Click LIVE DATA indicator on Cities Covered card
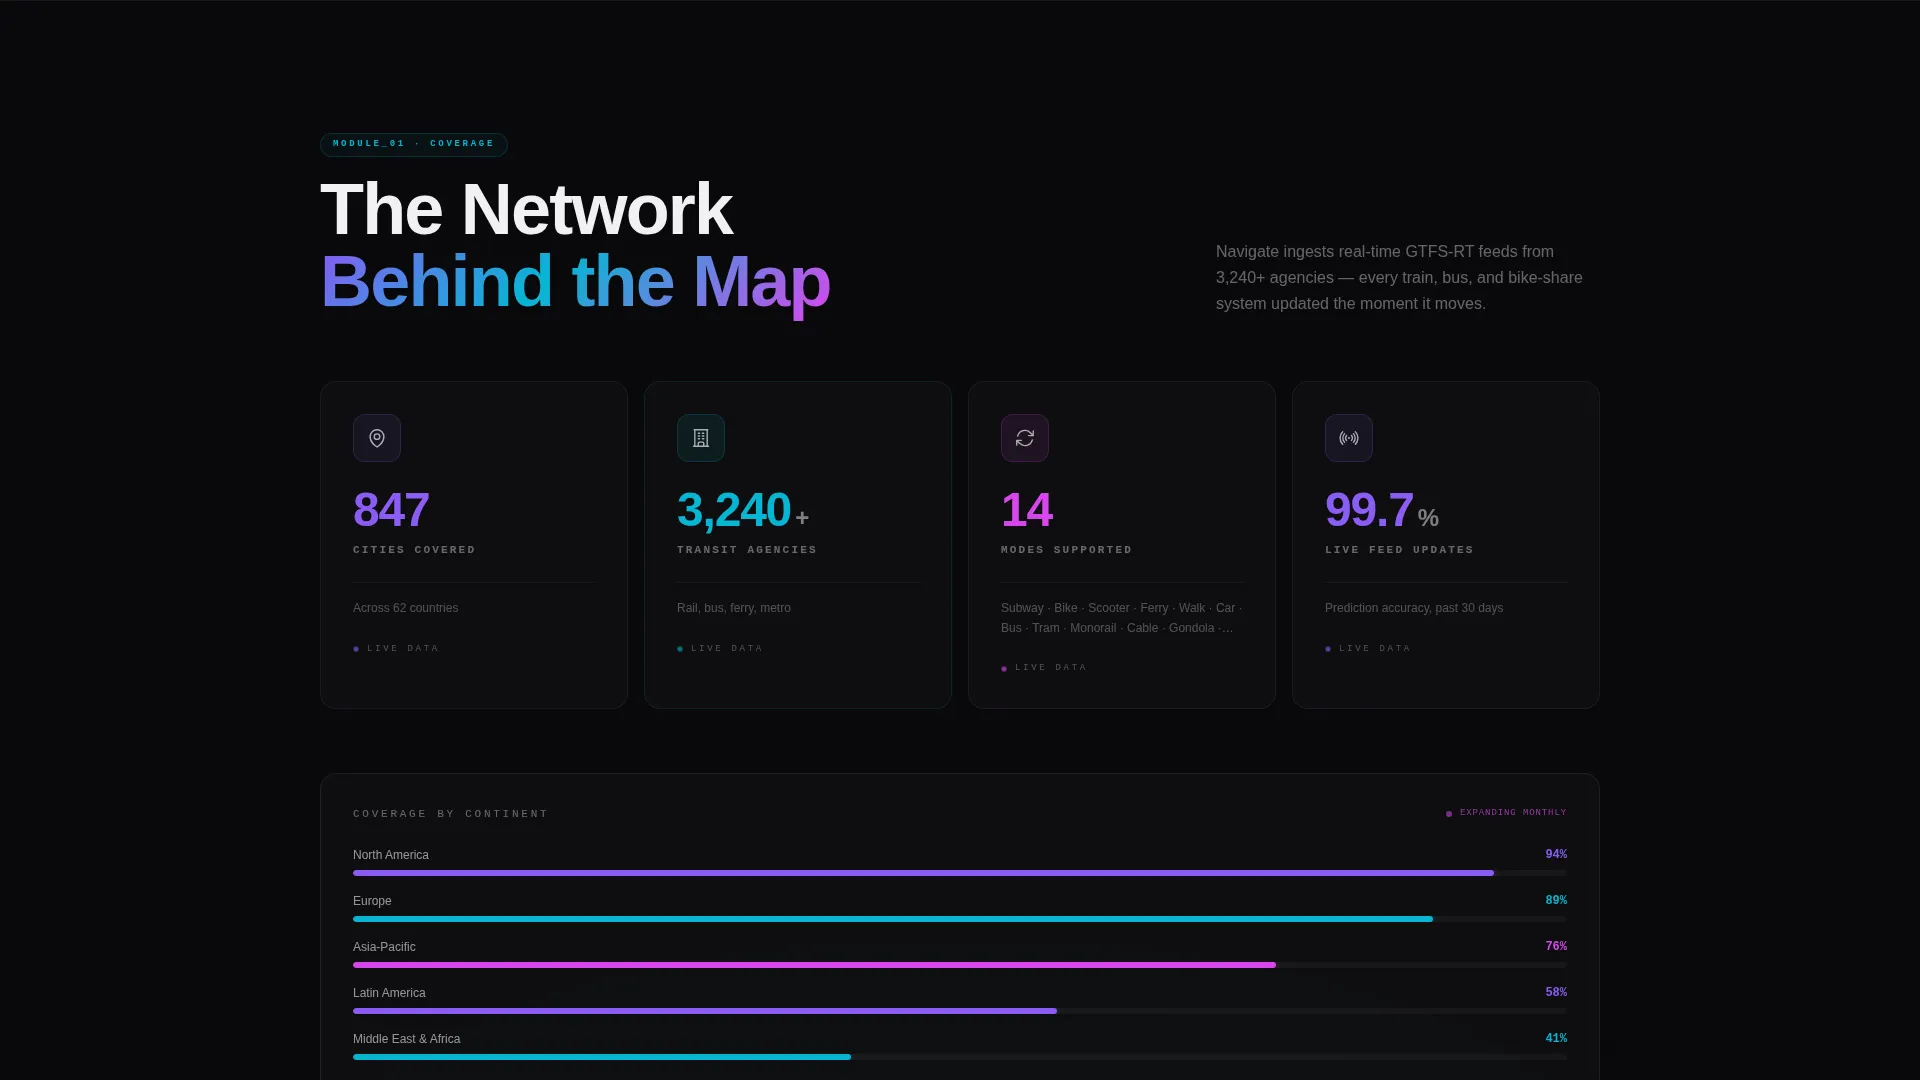The width and height of the screenshot is (1920, 1080). [396, 649]
